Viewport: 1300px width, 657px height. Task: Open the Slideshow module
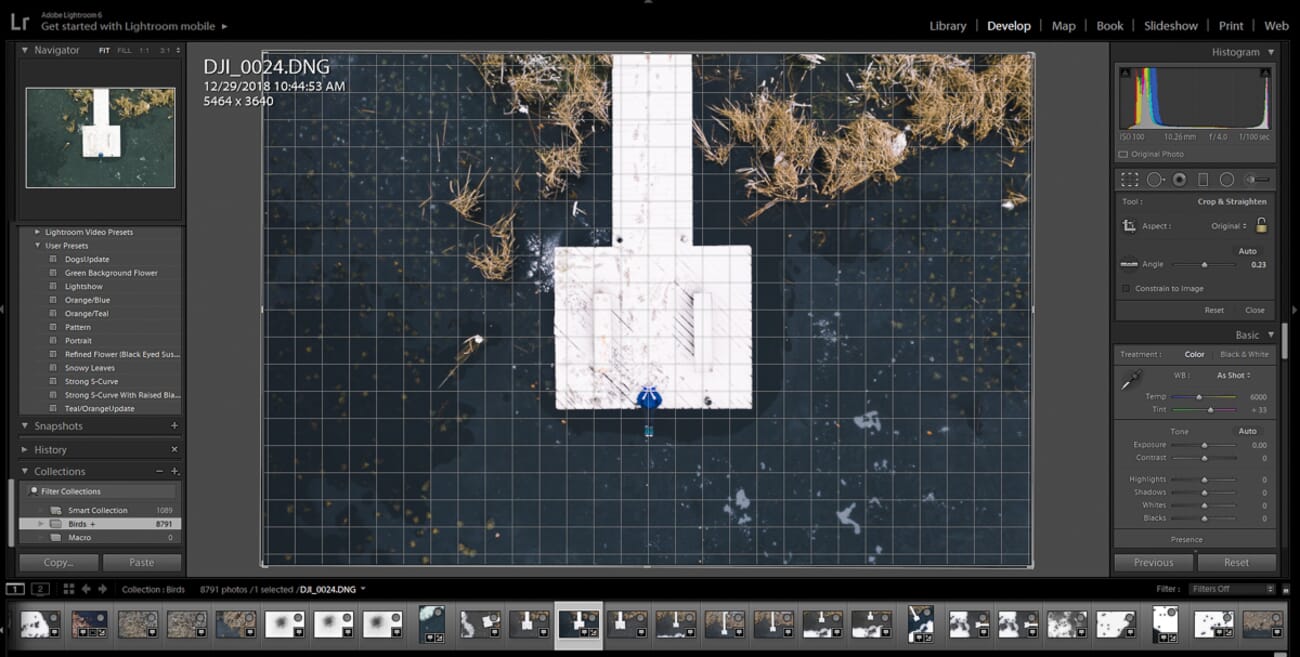(x=1170, y=25)
